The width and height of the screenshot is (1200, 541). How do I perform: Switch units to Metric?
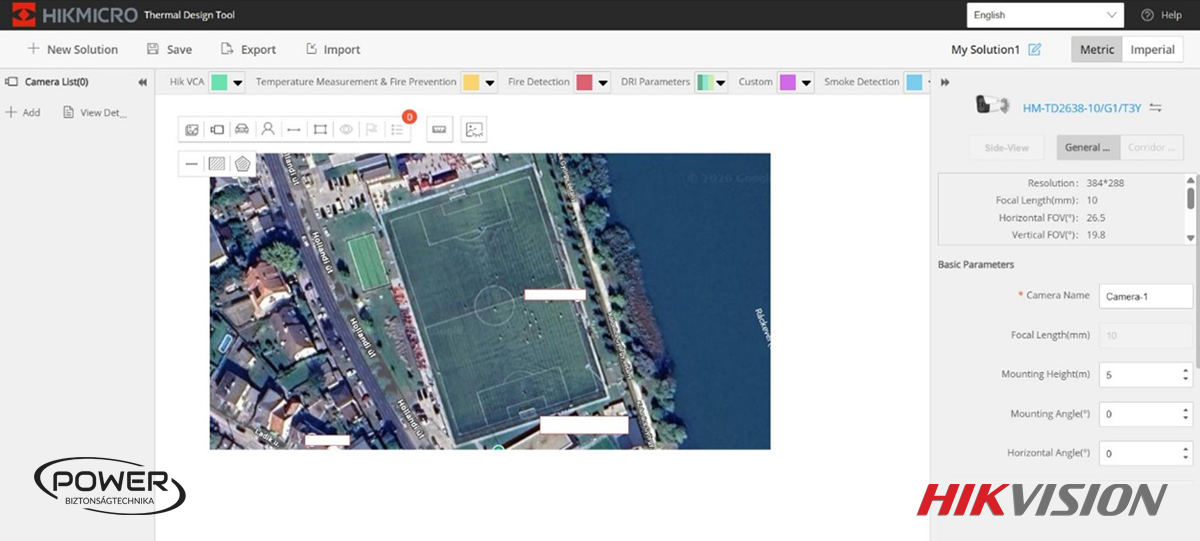1096,50
